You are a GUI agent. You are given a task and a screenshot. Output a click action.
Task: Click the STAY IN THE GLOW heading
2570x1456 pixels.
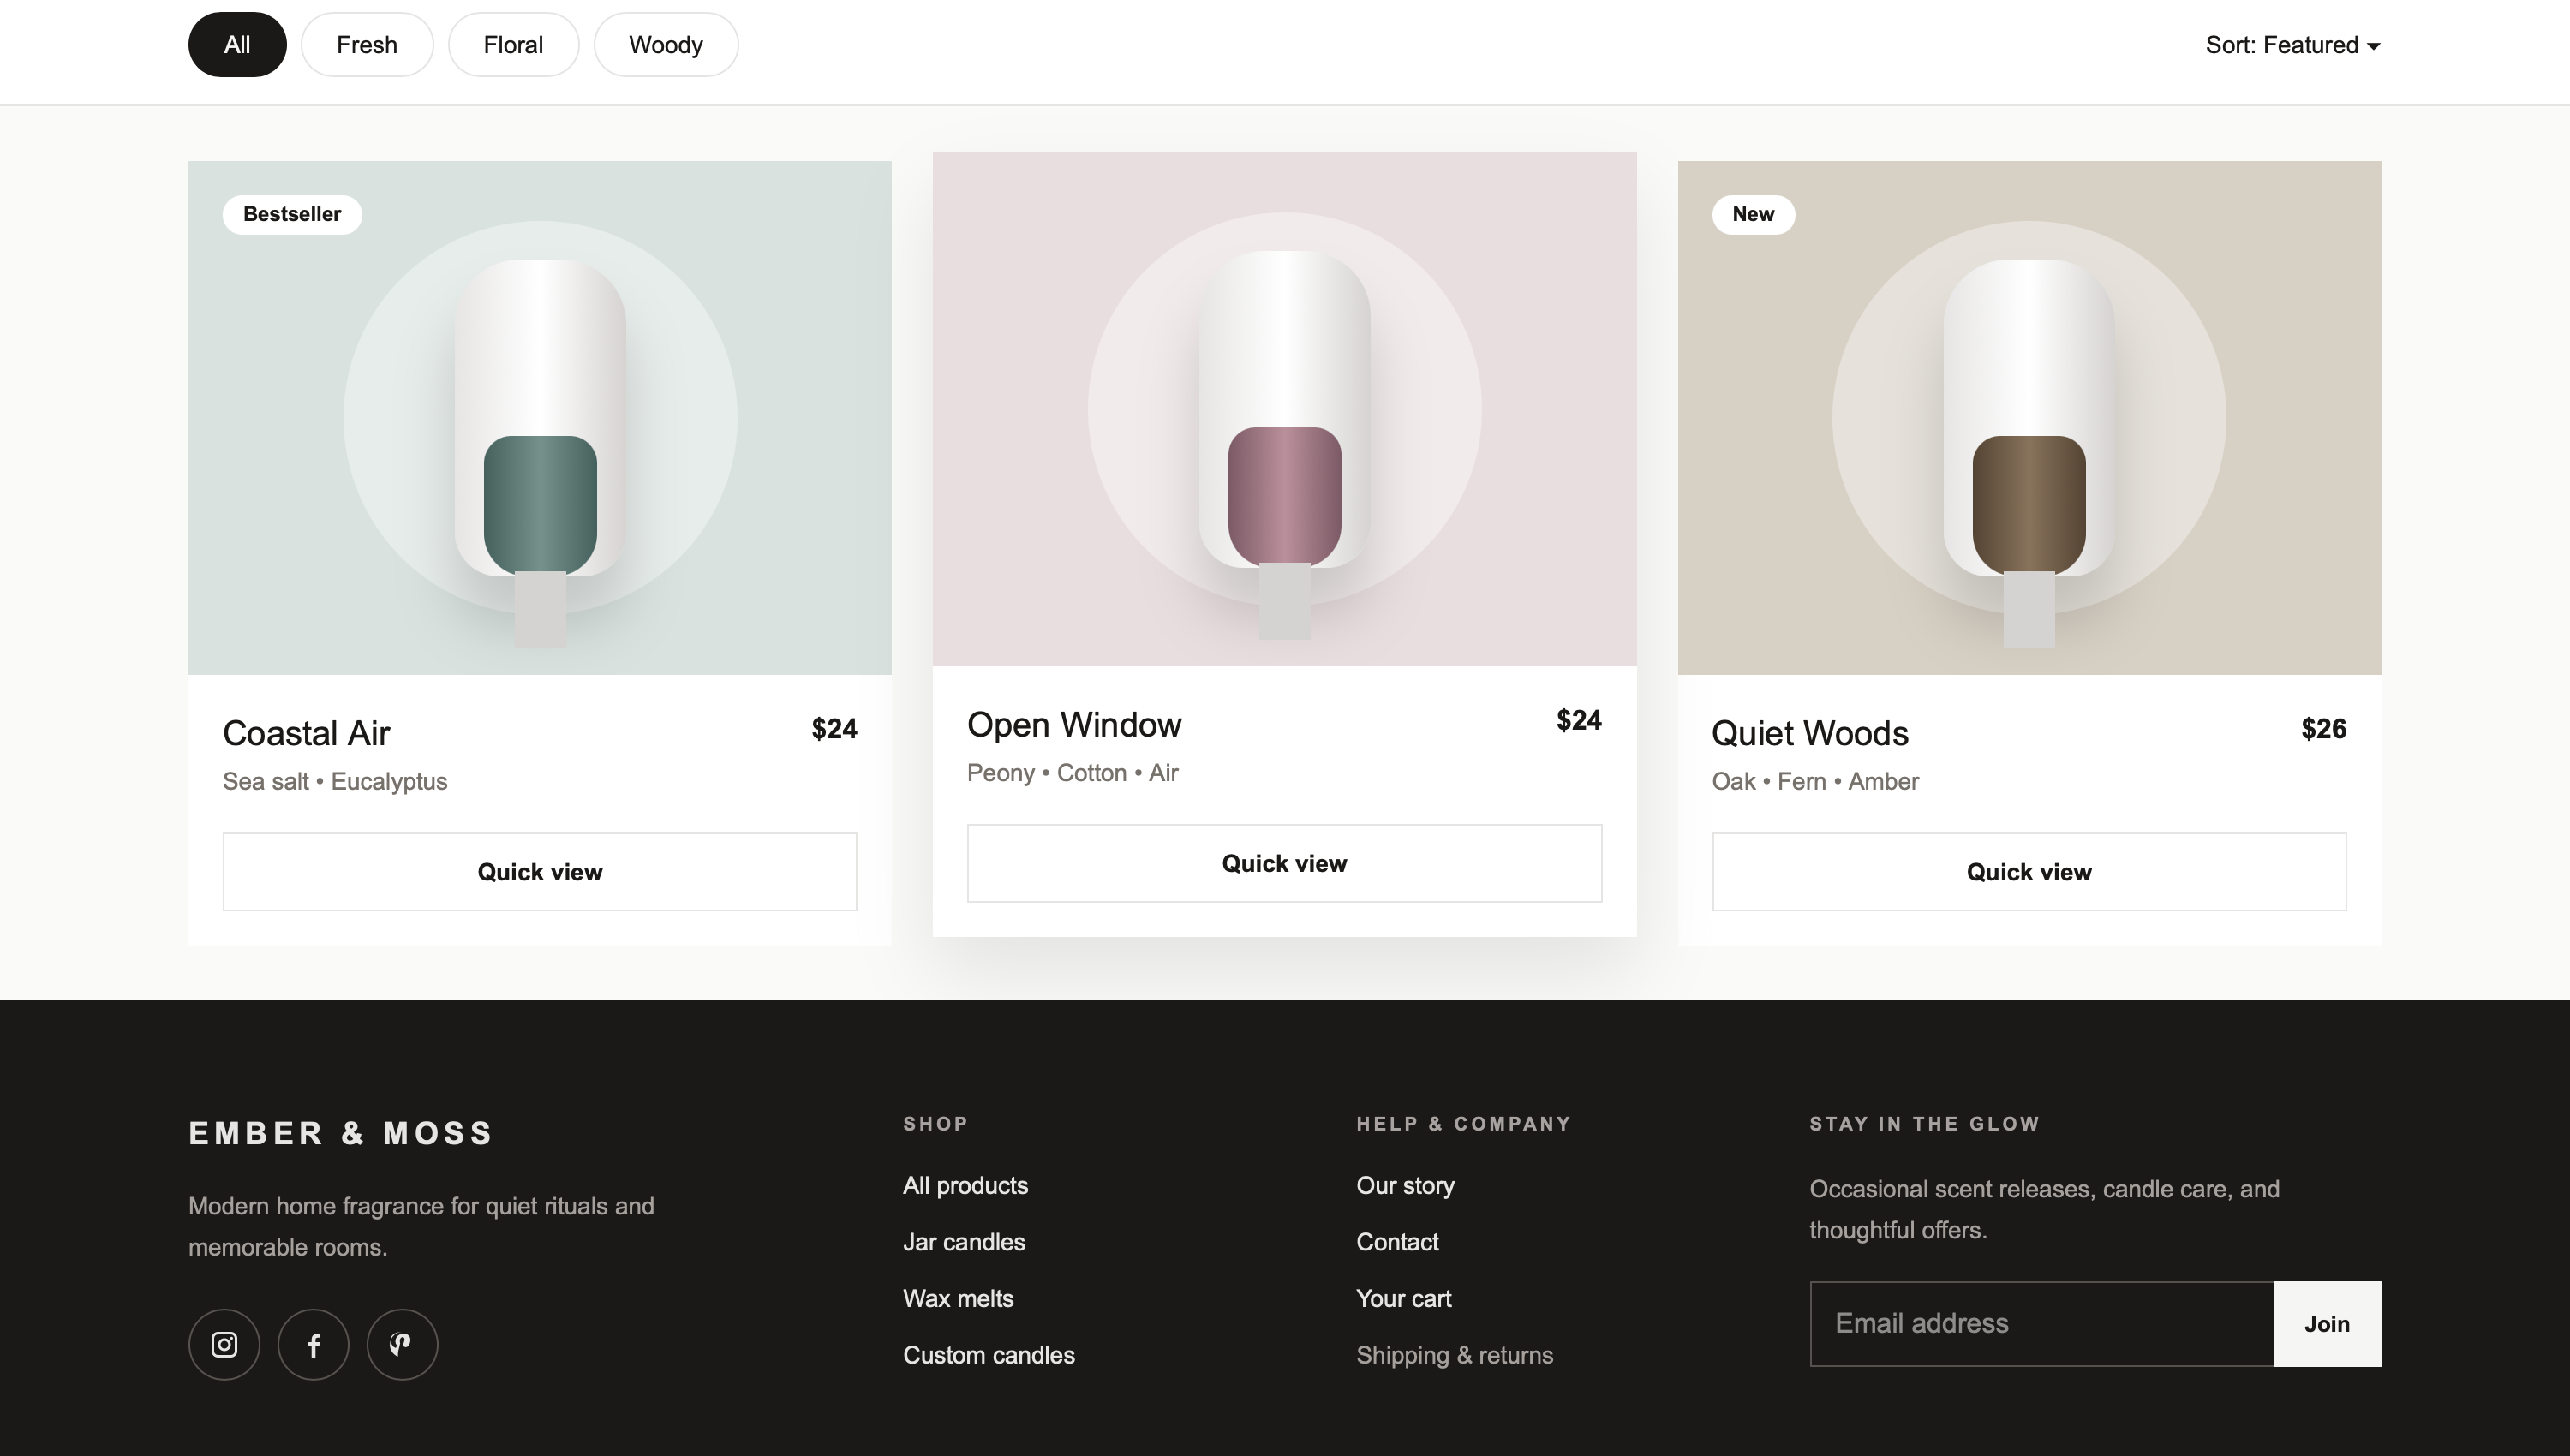click(1925, 1124)
